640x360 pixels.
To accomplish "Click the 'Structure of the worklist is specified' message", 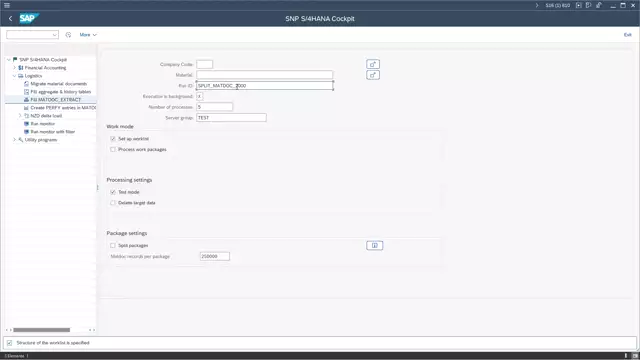I will [53, 343].
